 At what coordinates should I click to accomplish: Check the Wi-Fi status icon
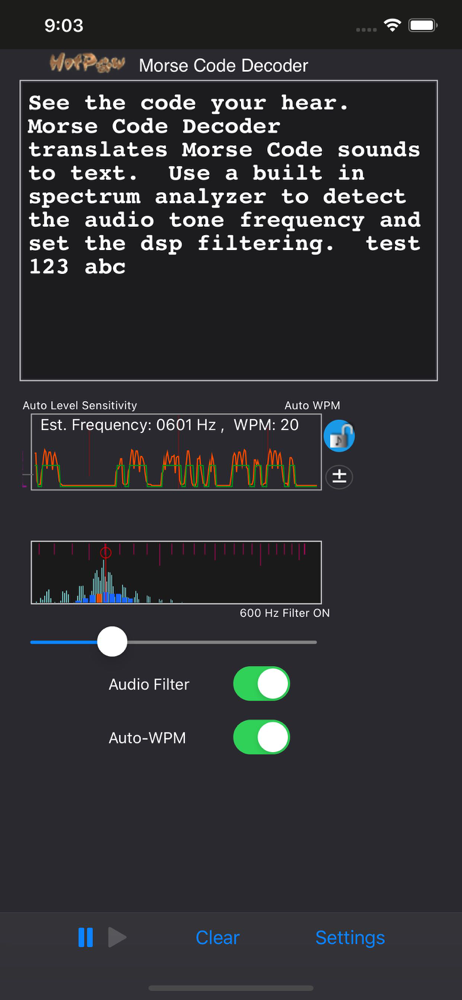click(392, 26)
